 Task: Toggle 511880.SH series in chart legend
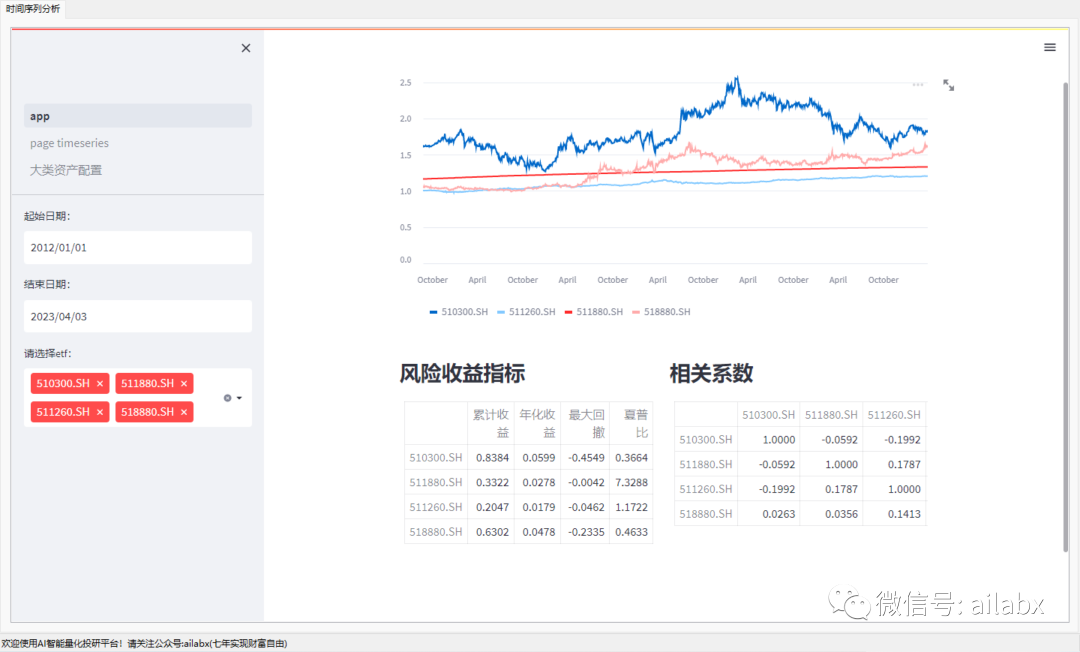[593, 312]
